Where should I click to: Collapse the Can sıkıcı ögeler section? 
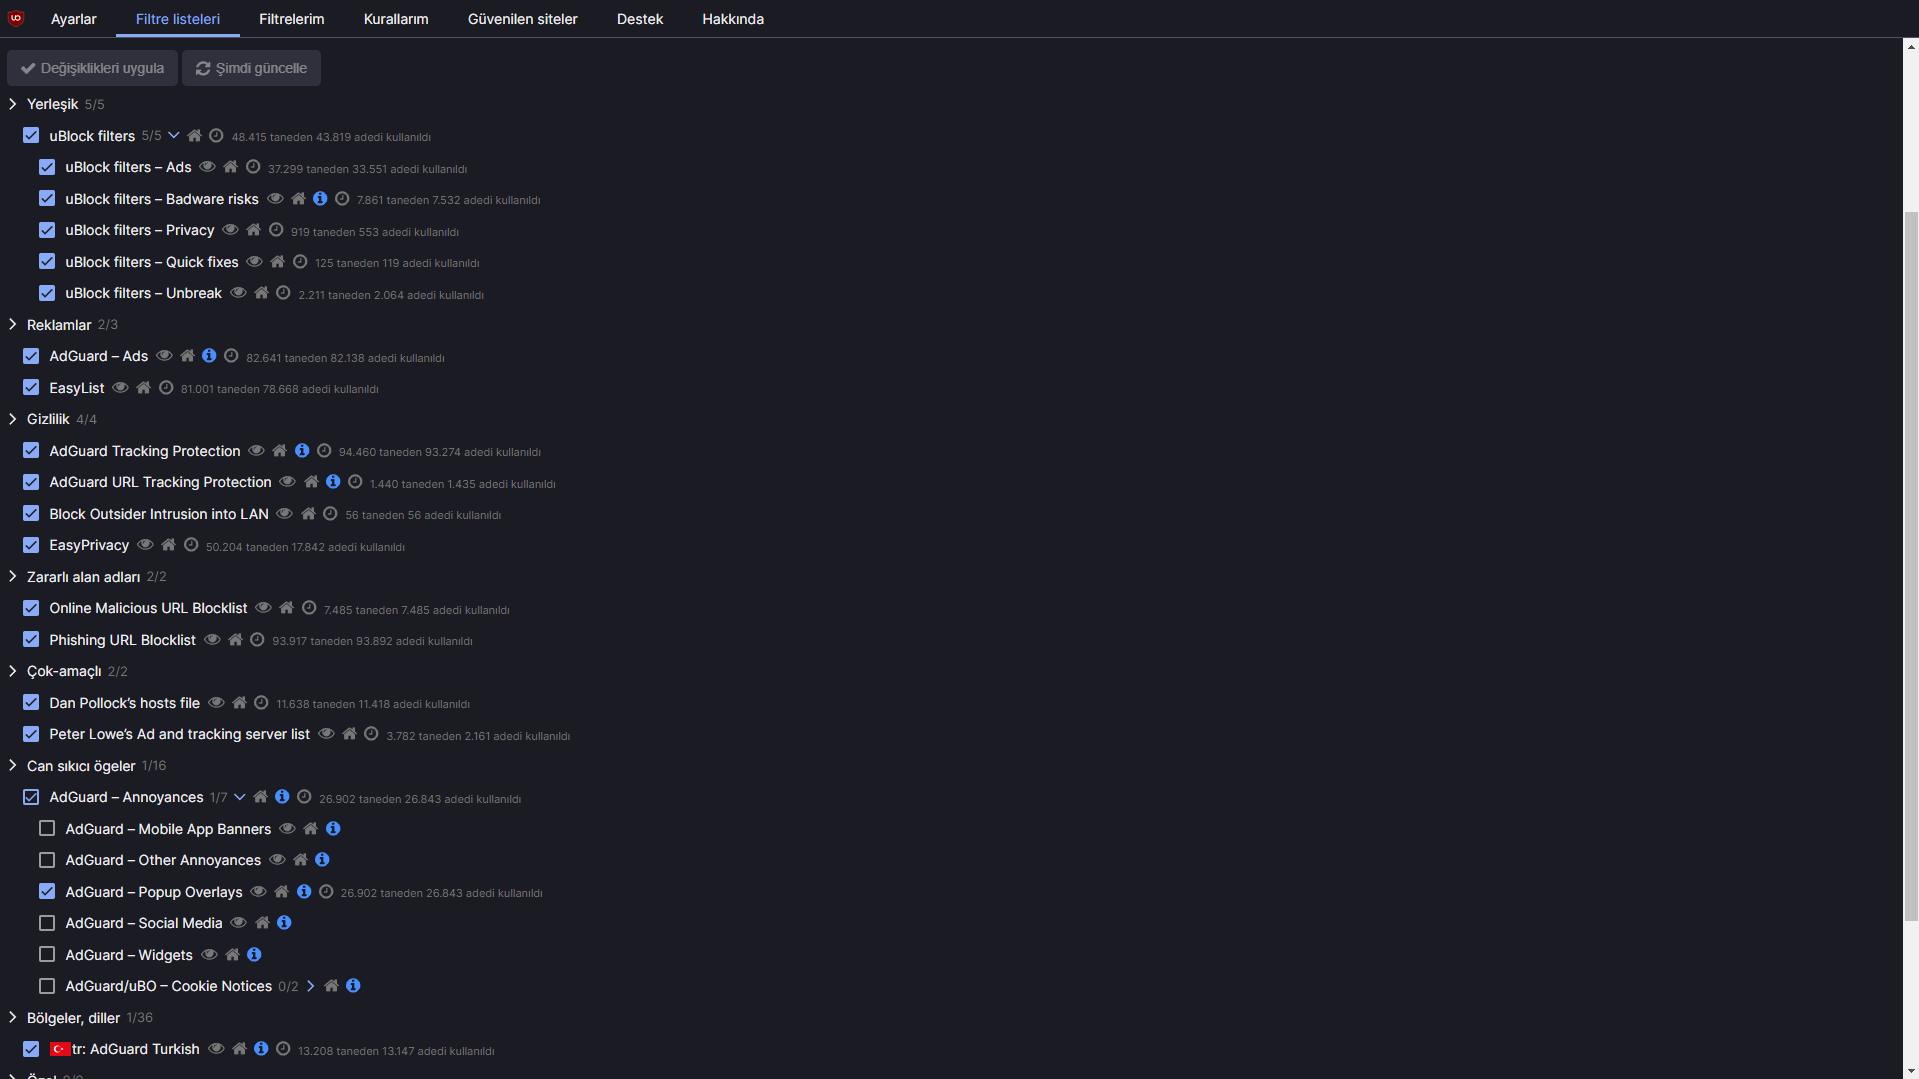[13, 766]
